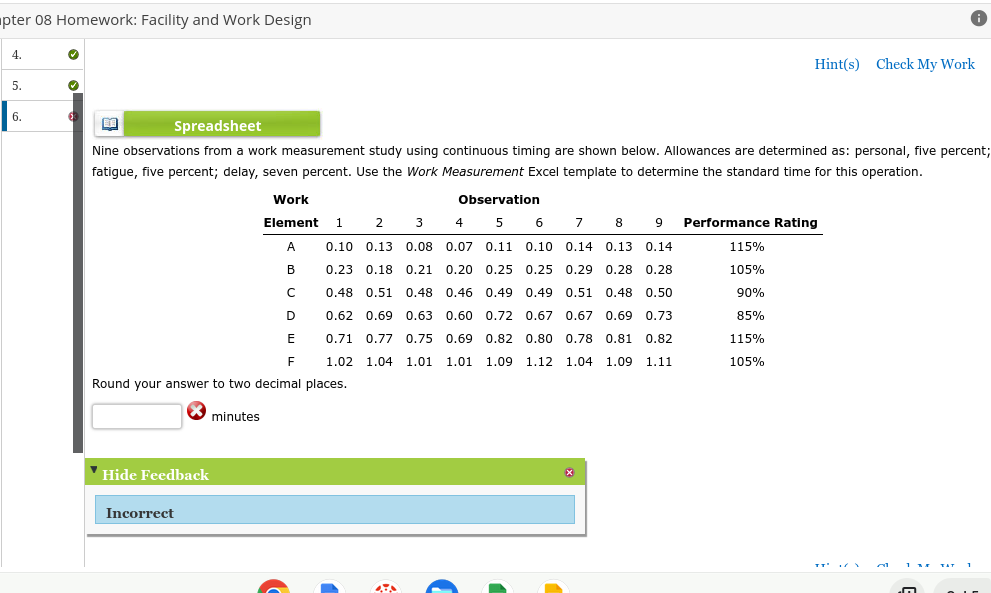Click the red status icon on question 6
The height and width of the screenshot is (593, 991).
click(x=72, y=116)
